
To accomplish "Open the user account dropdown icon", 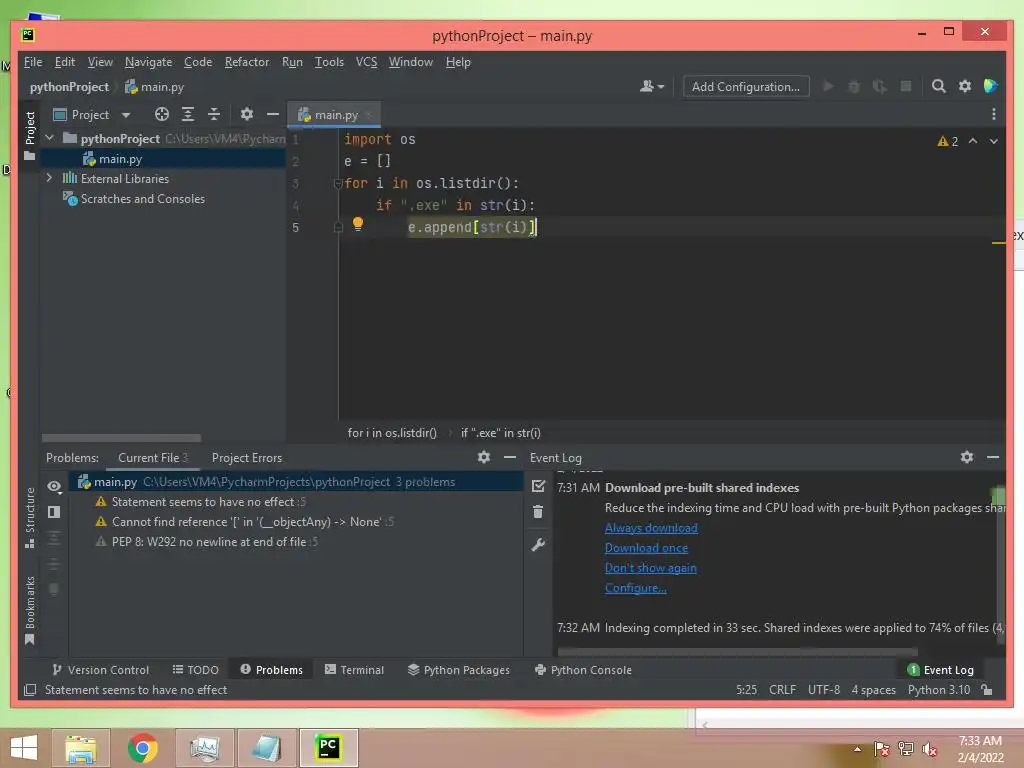I will [x=652, y=86].
